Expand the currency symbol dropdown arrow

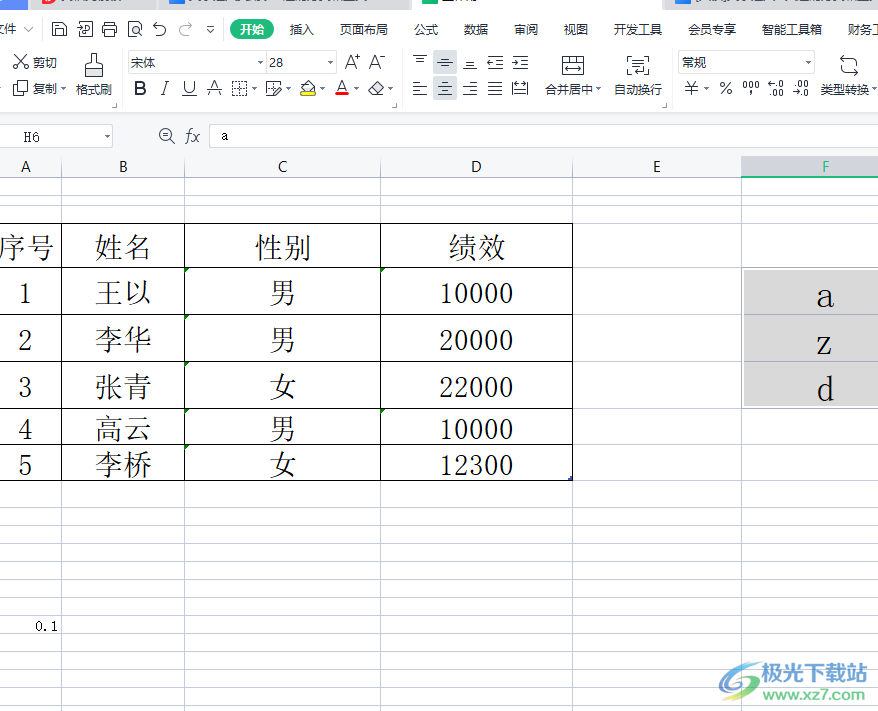click(706, 88)
